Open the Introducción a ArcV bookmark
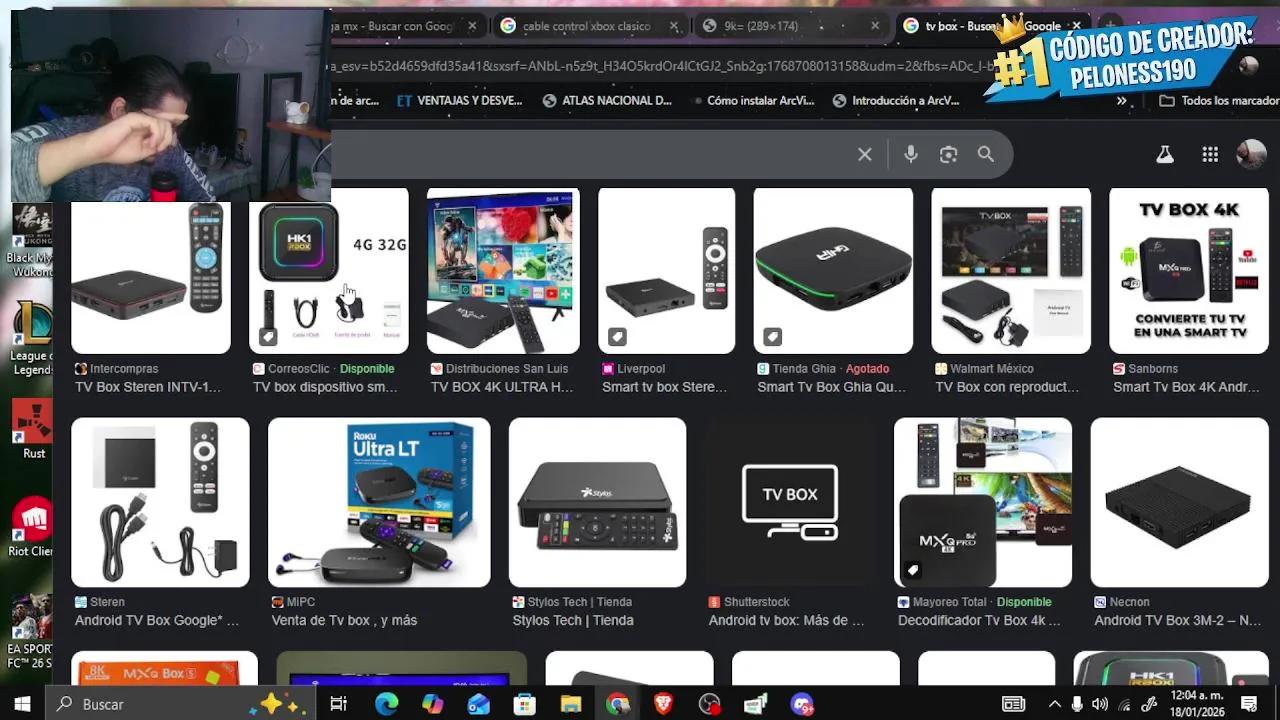 [x=897, y=100]
